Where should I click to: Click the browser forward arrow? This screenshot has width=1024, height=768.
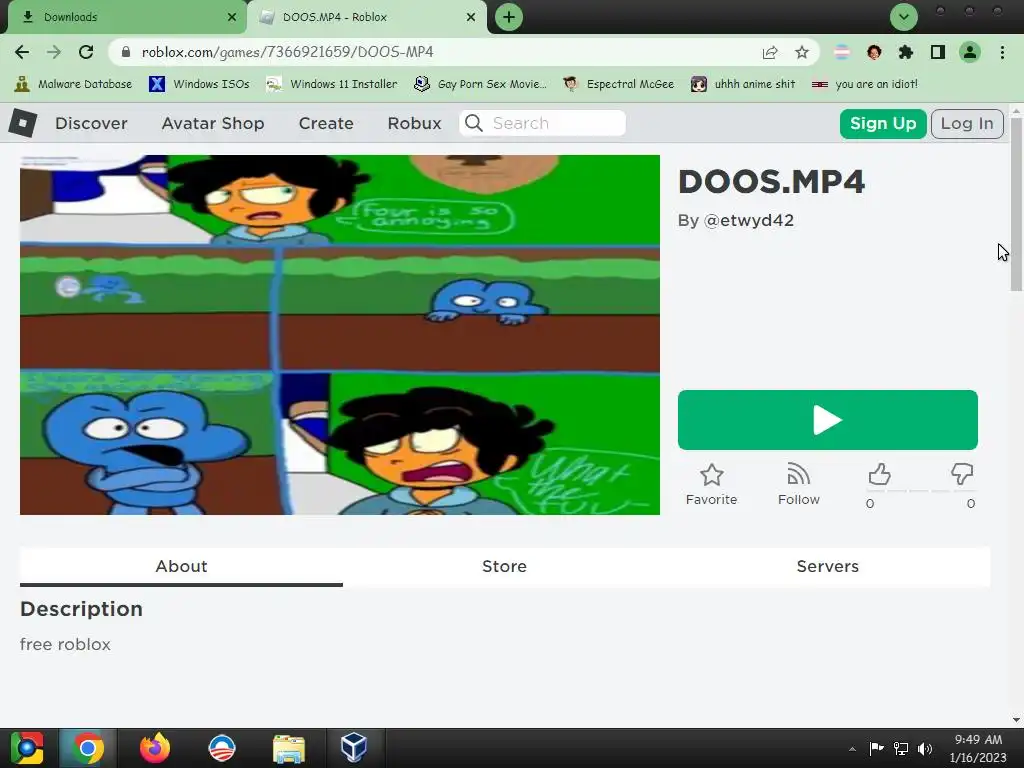(x=54, y=52)
